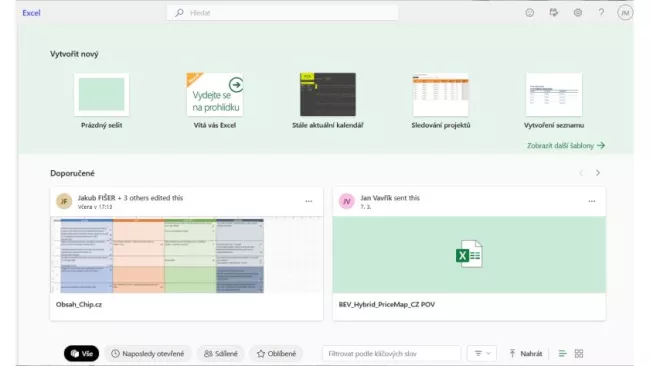Viewport: 650px width, 366px height.
Task: Open the settings gear icon
Action: click(x=577, y=13)
